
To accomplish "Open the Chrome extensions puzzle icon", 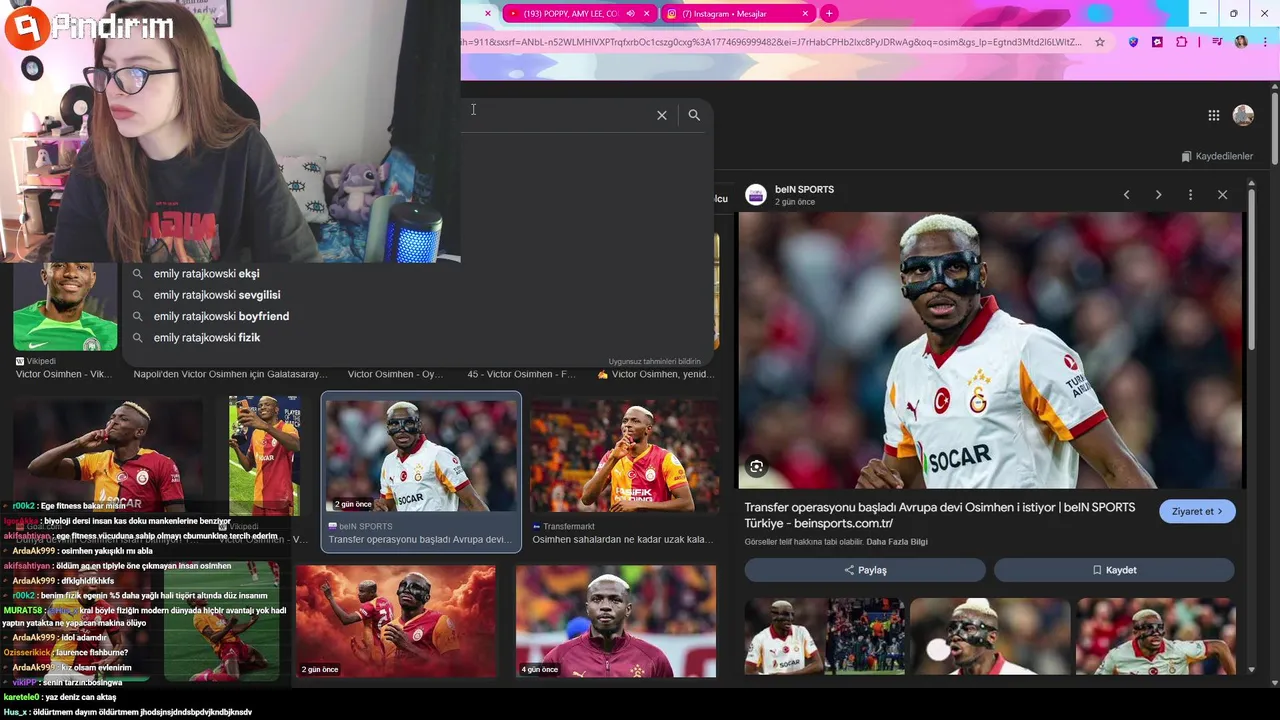I will (x=1181, y=42).
